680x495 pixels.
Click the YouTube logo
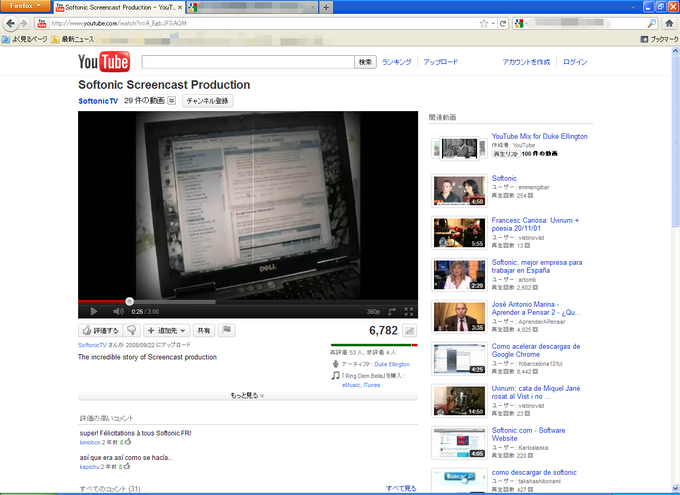point(104,62)
